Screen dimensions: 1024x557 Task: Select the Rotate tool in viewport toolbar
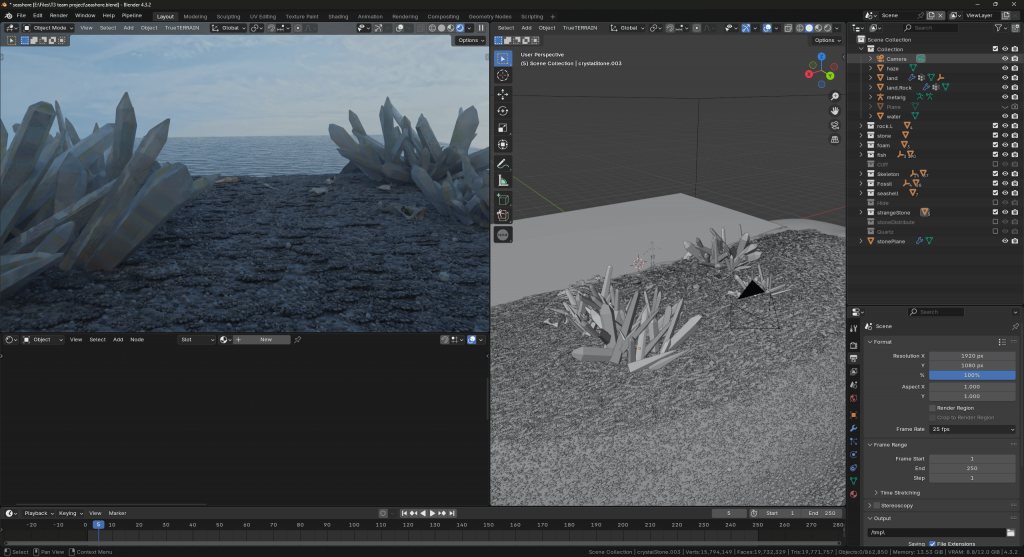(502, 110)
